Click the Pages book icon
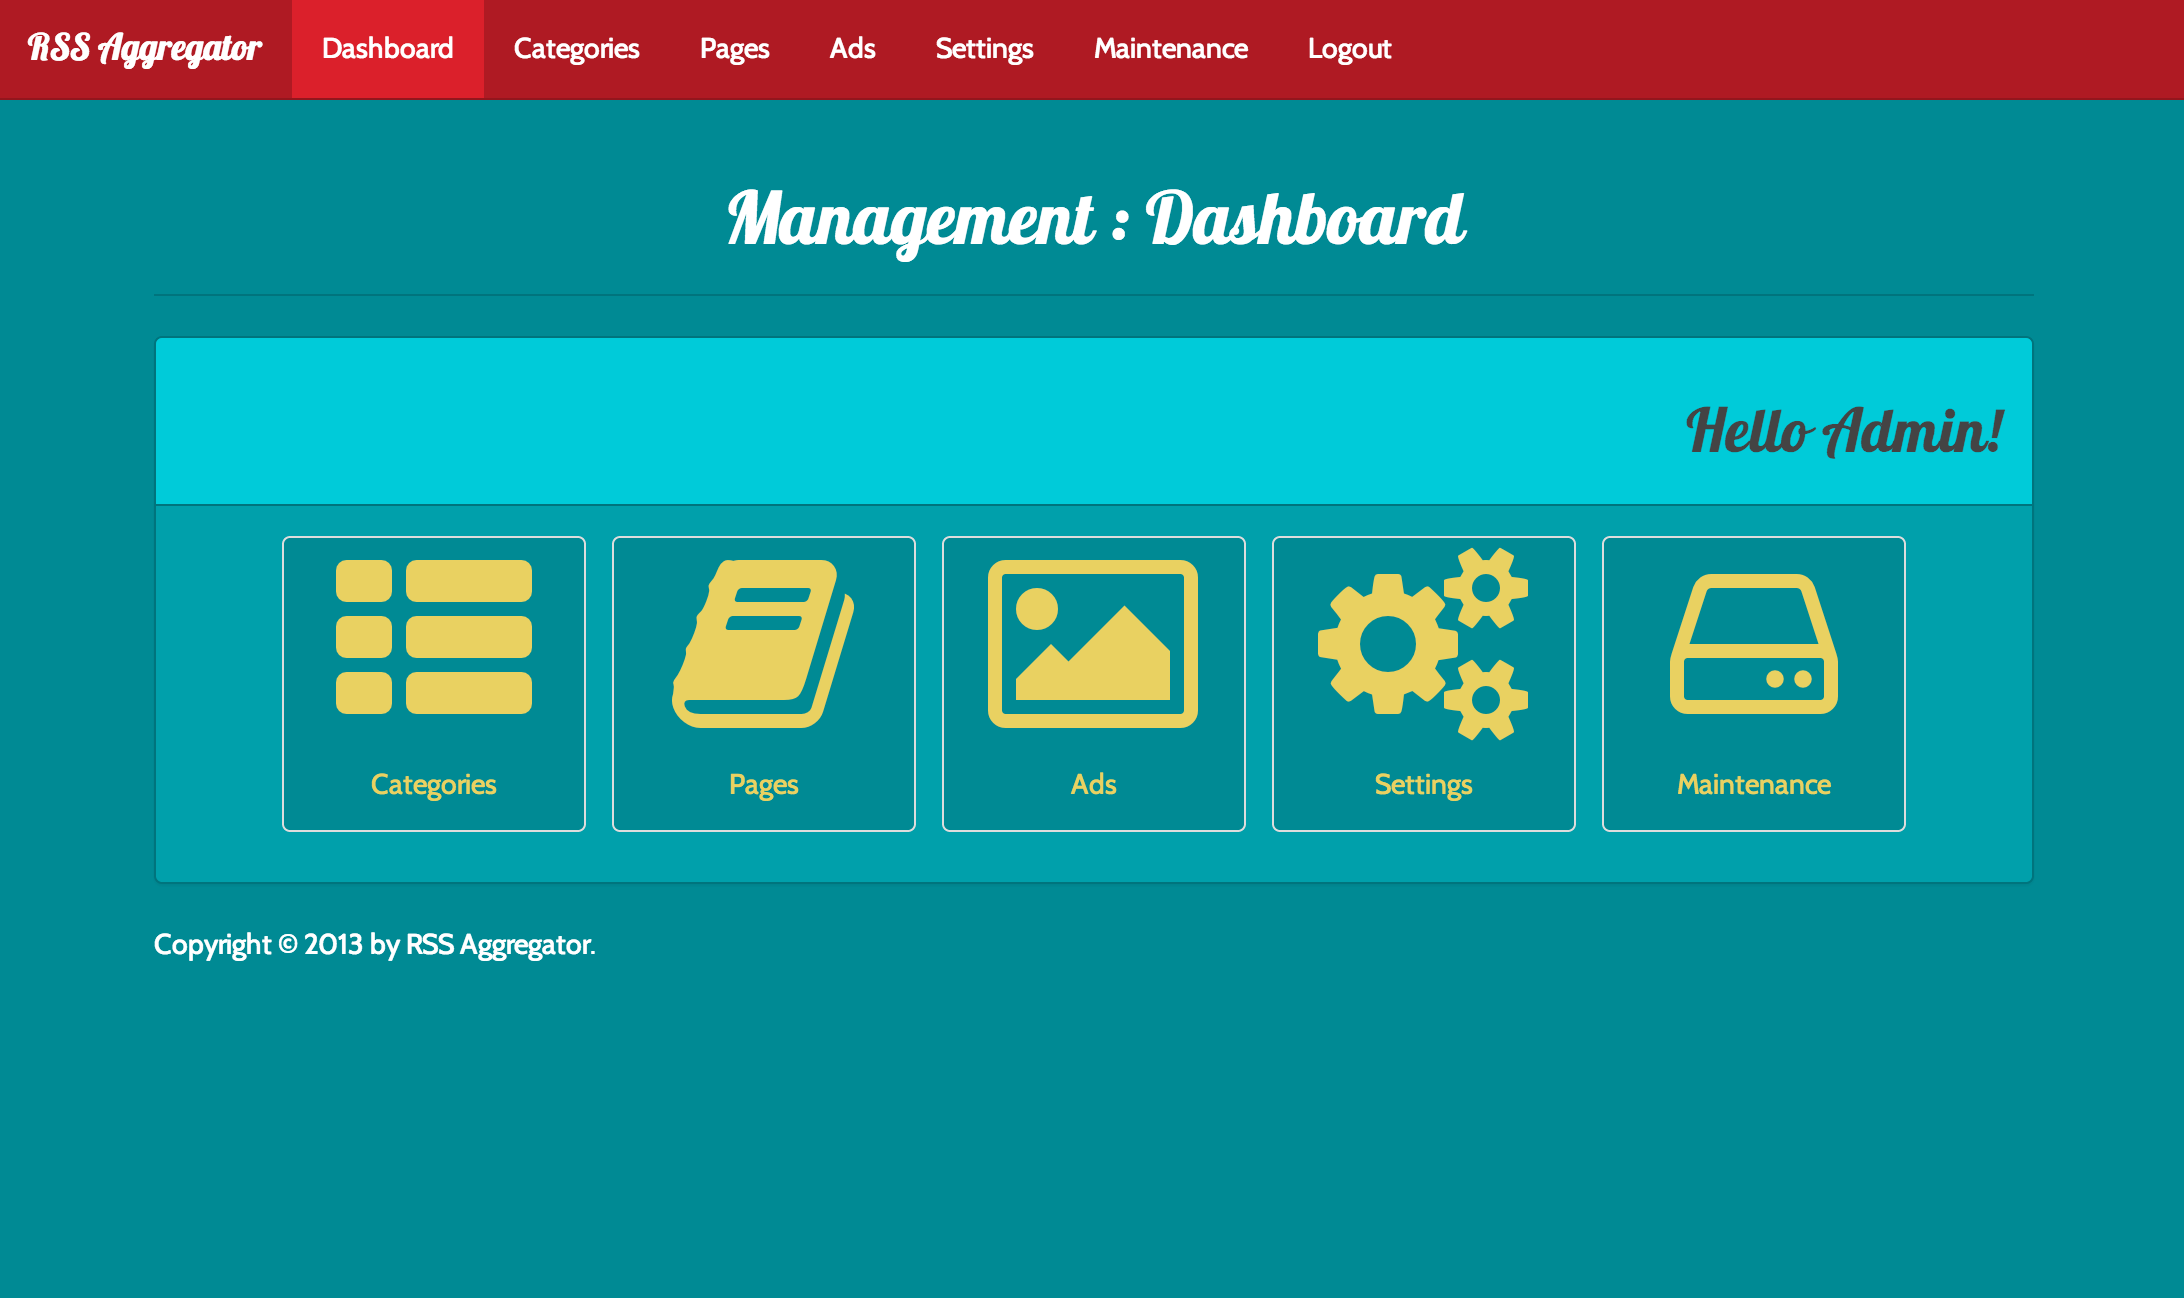Image resolution: width=2184 pixels, height=1298 pixels. click(763, 643)
